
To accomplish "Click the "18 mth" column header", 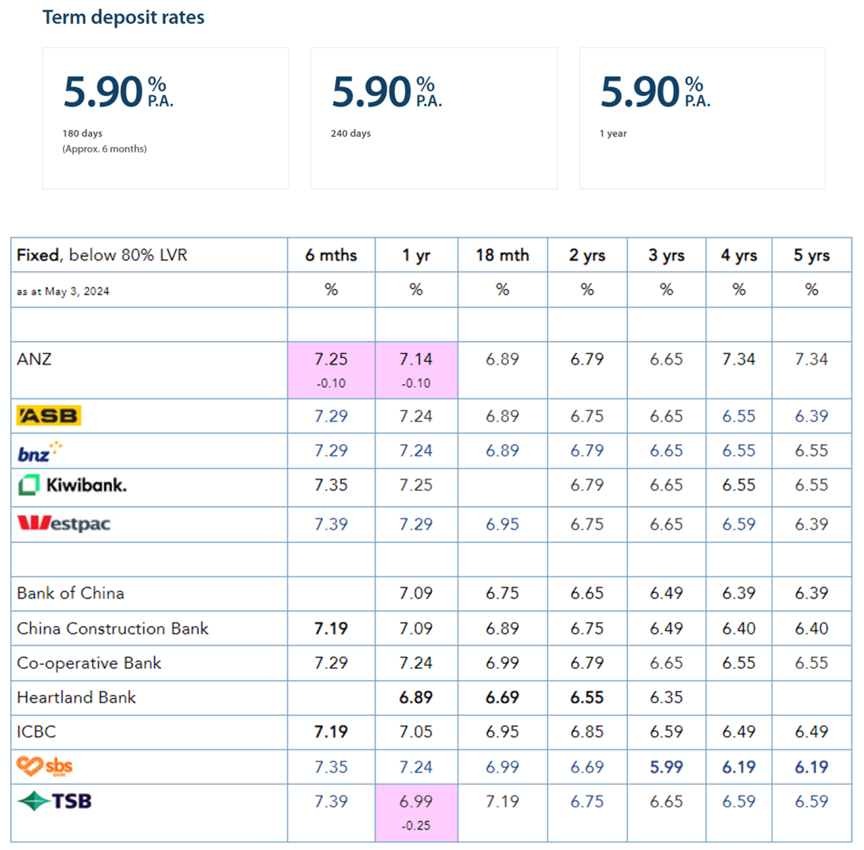I will coord(503,255).
